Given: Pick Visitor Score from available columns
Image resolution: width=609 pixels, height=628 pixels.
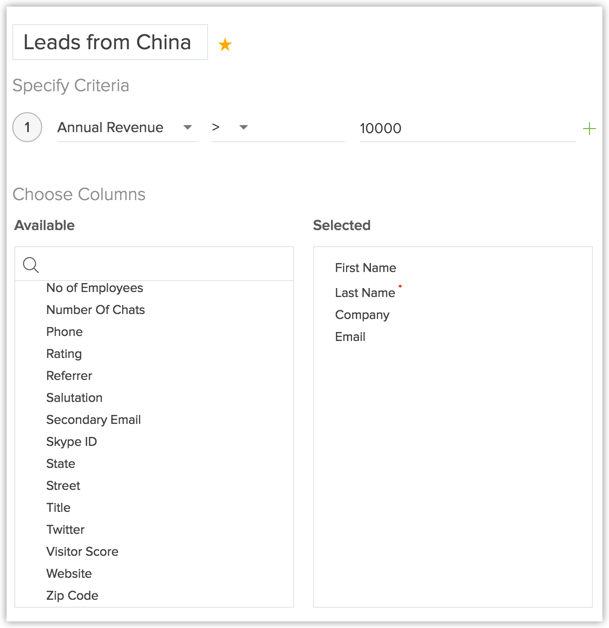Looking at the screenshot, I should click(x=82, y=552).
